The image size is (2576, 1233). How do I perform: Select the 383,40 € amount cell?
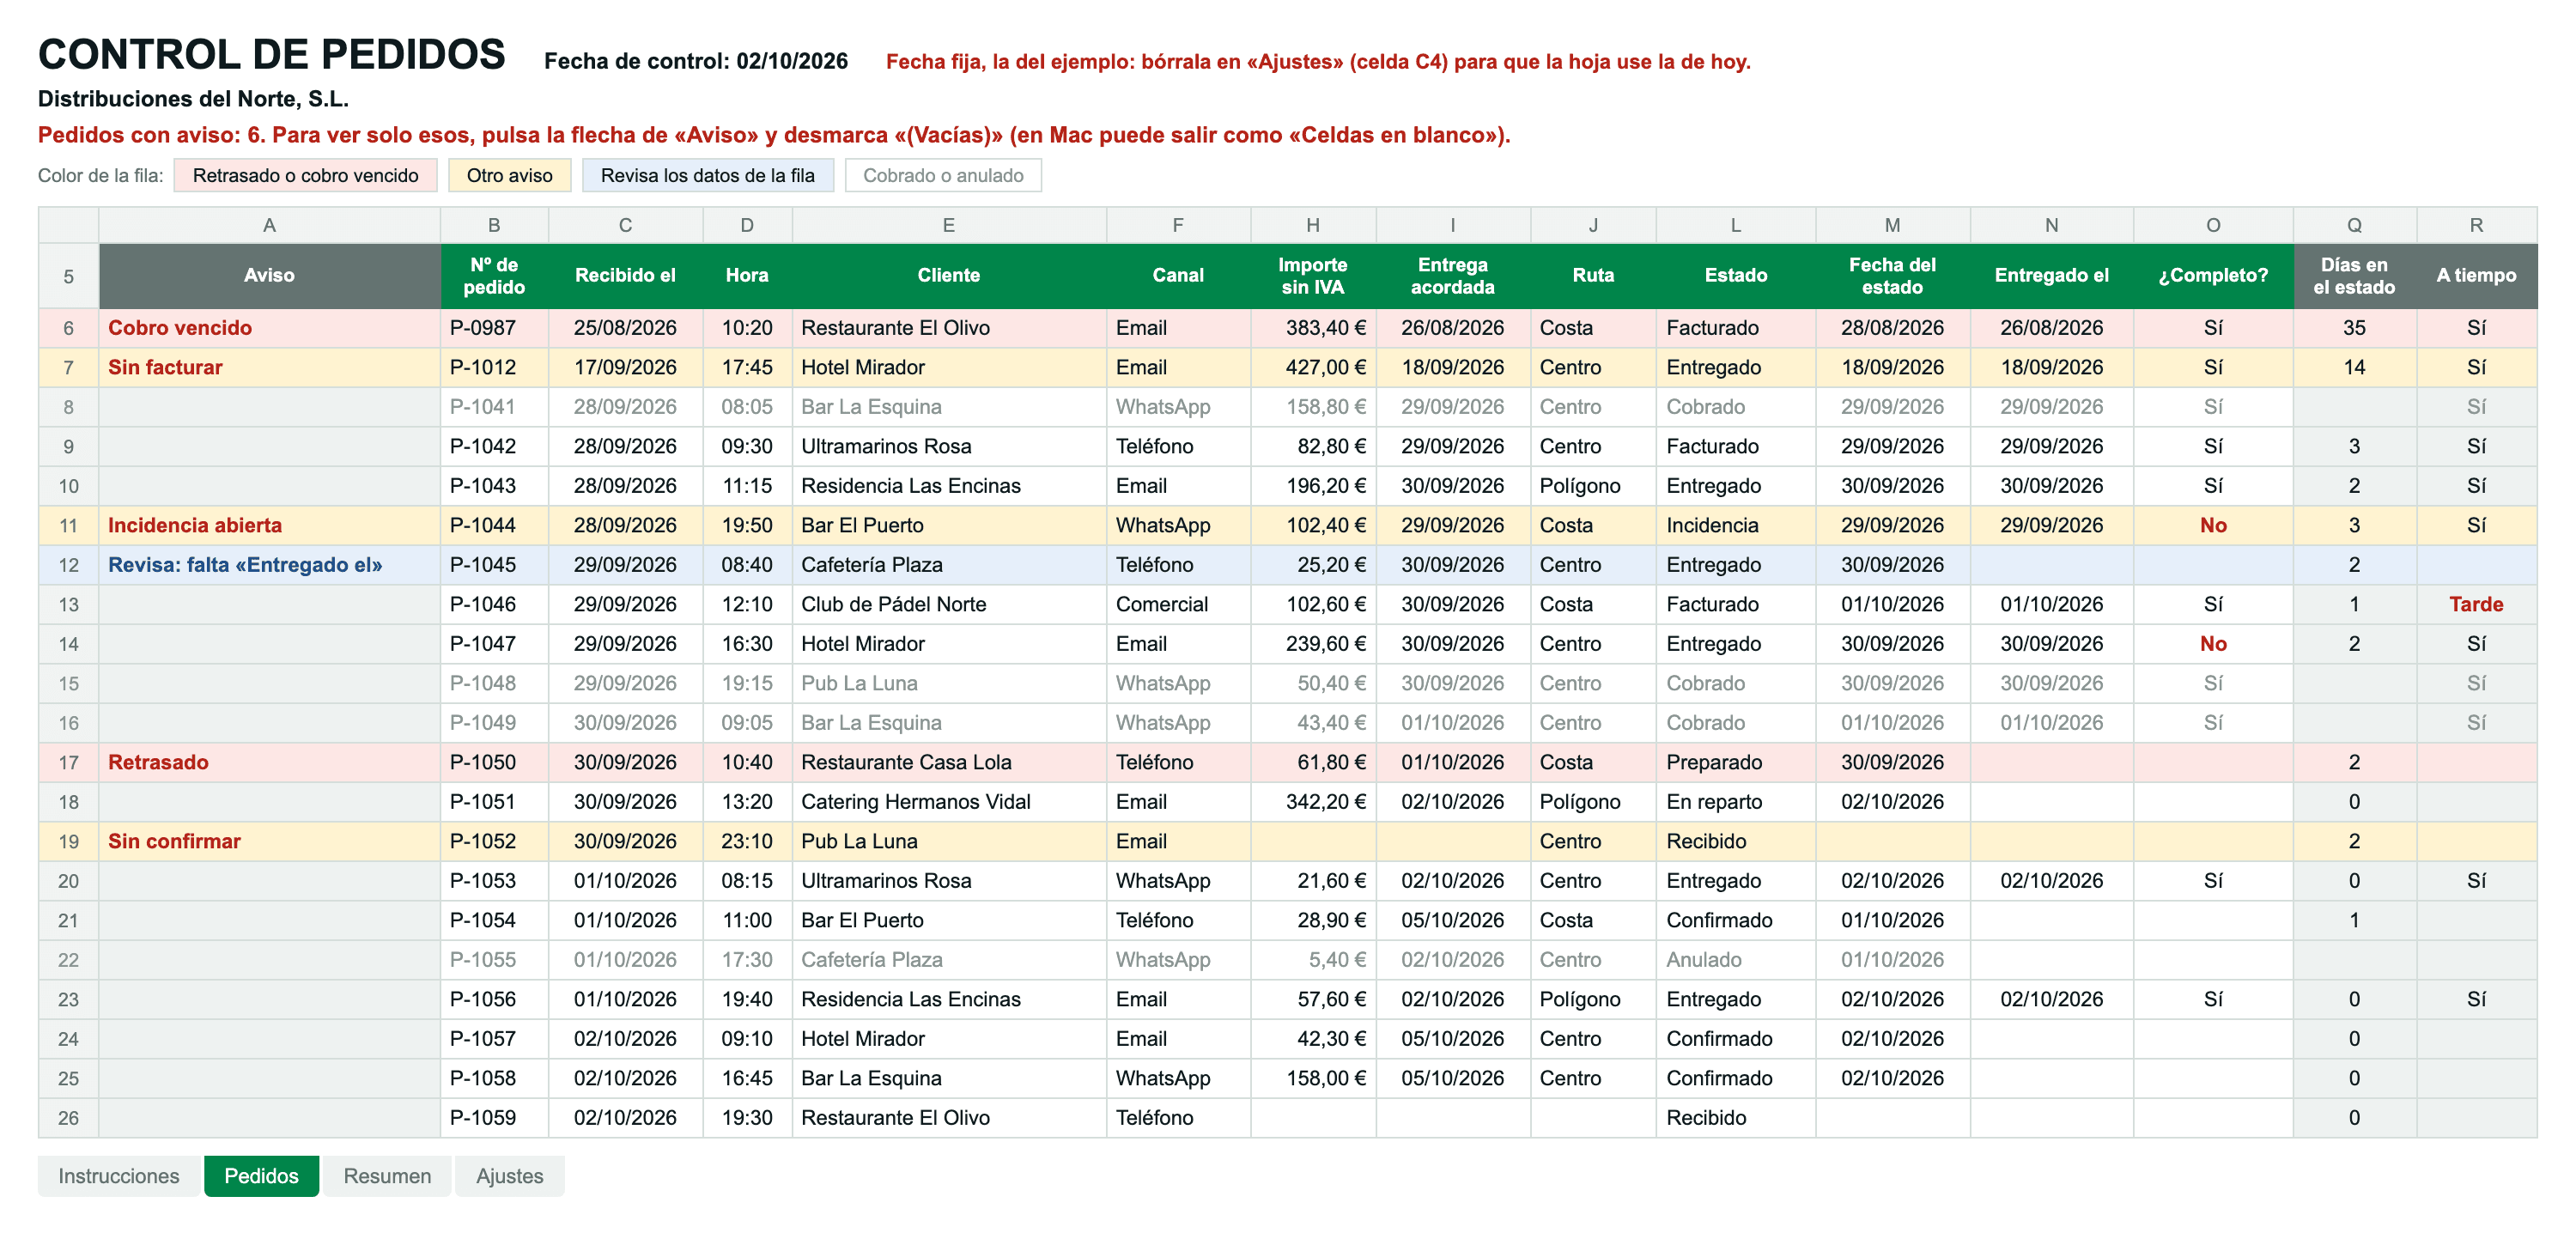point(1313,328)
